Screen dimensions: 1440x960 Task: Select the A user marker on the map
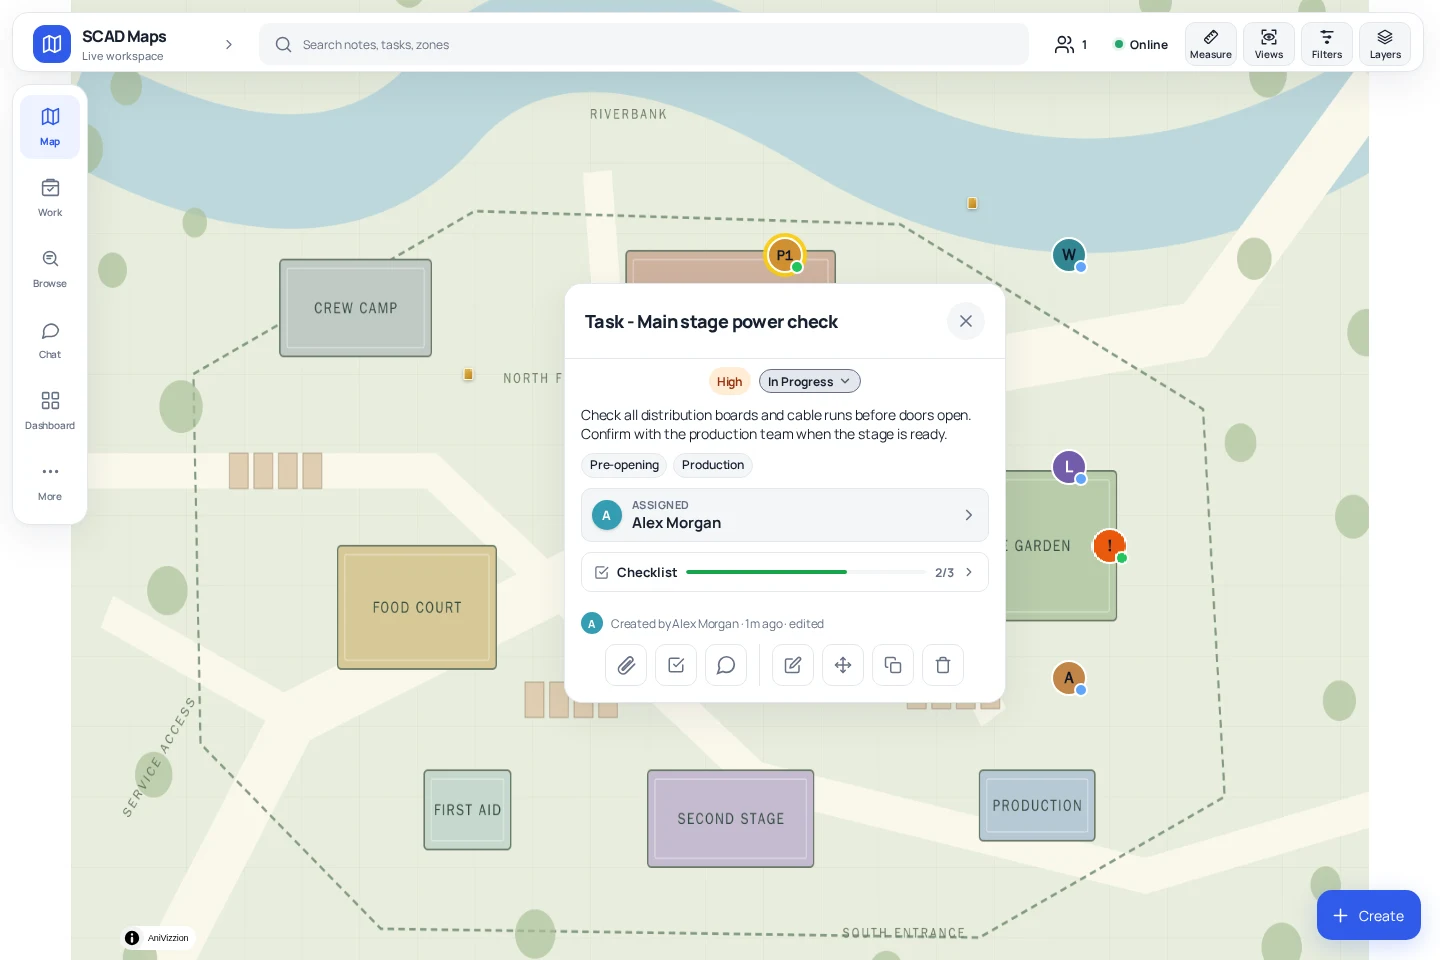[1069, 678]
